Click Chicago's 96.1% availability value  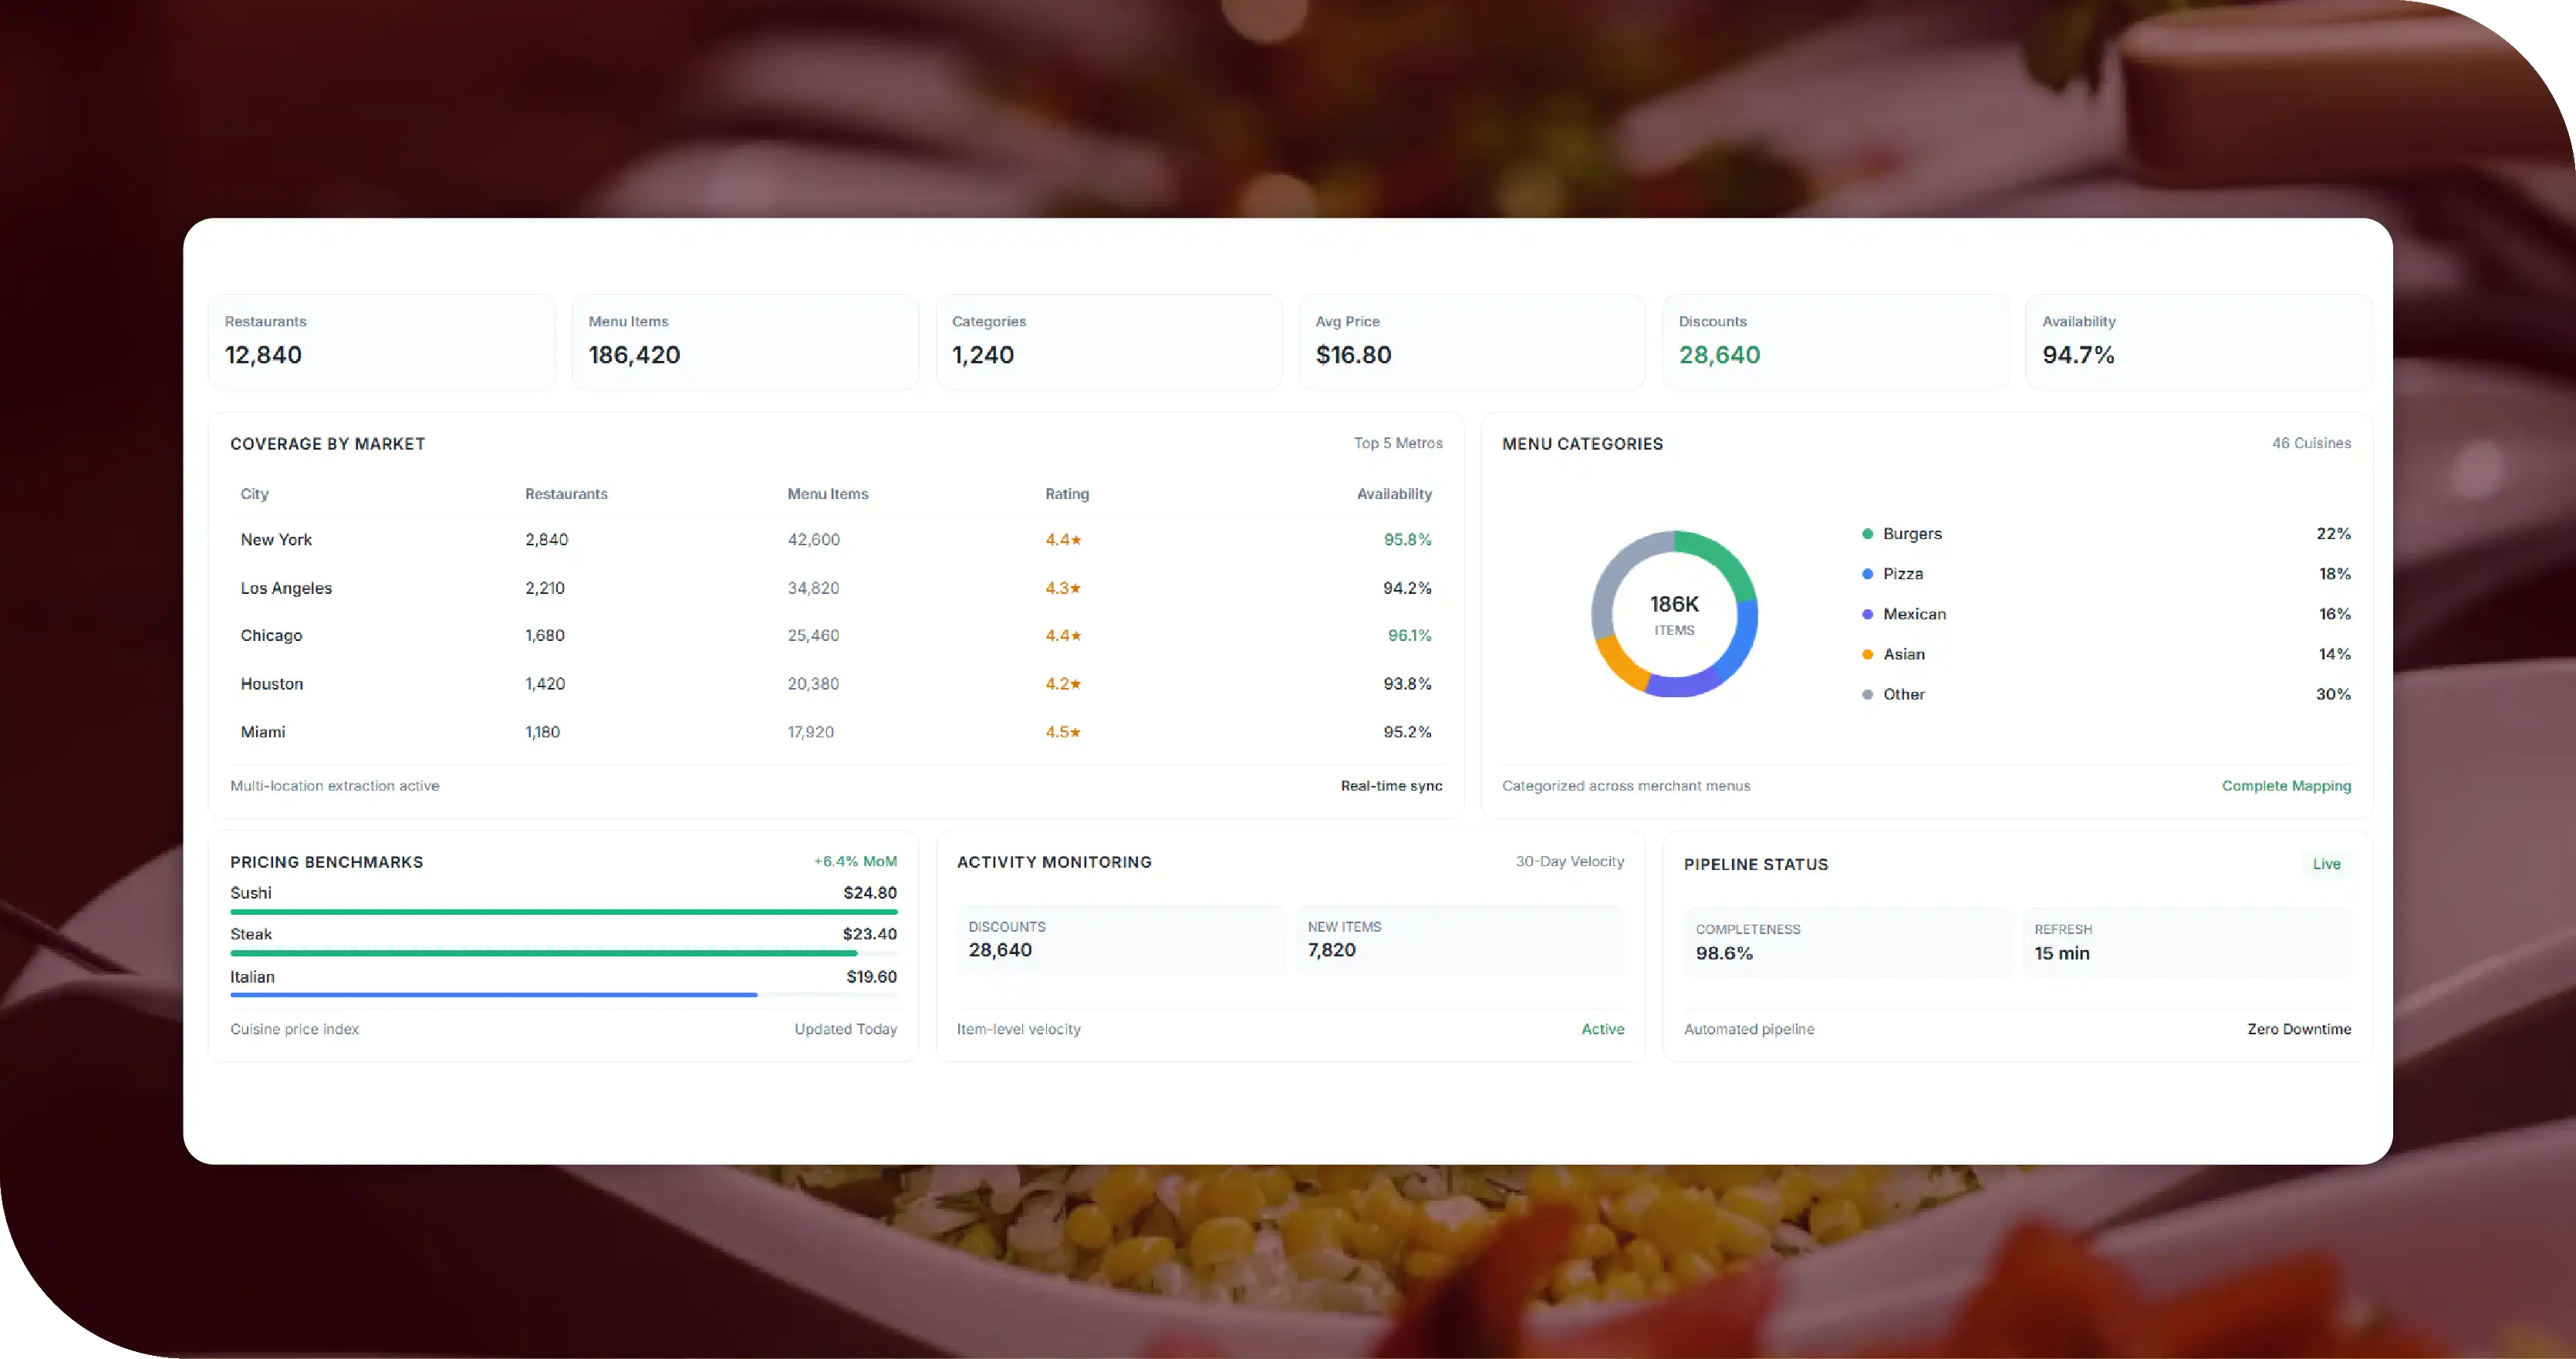(1409, 636)
